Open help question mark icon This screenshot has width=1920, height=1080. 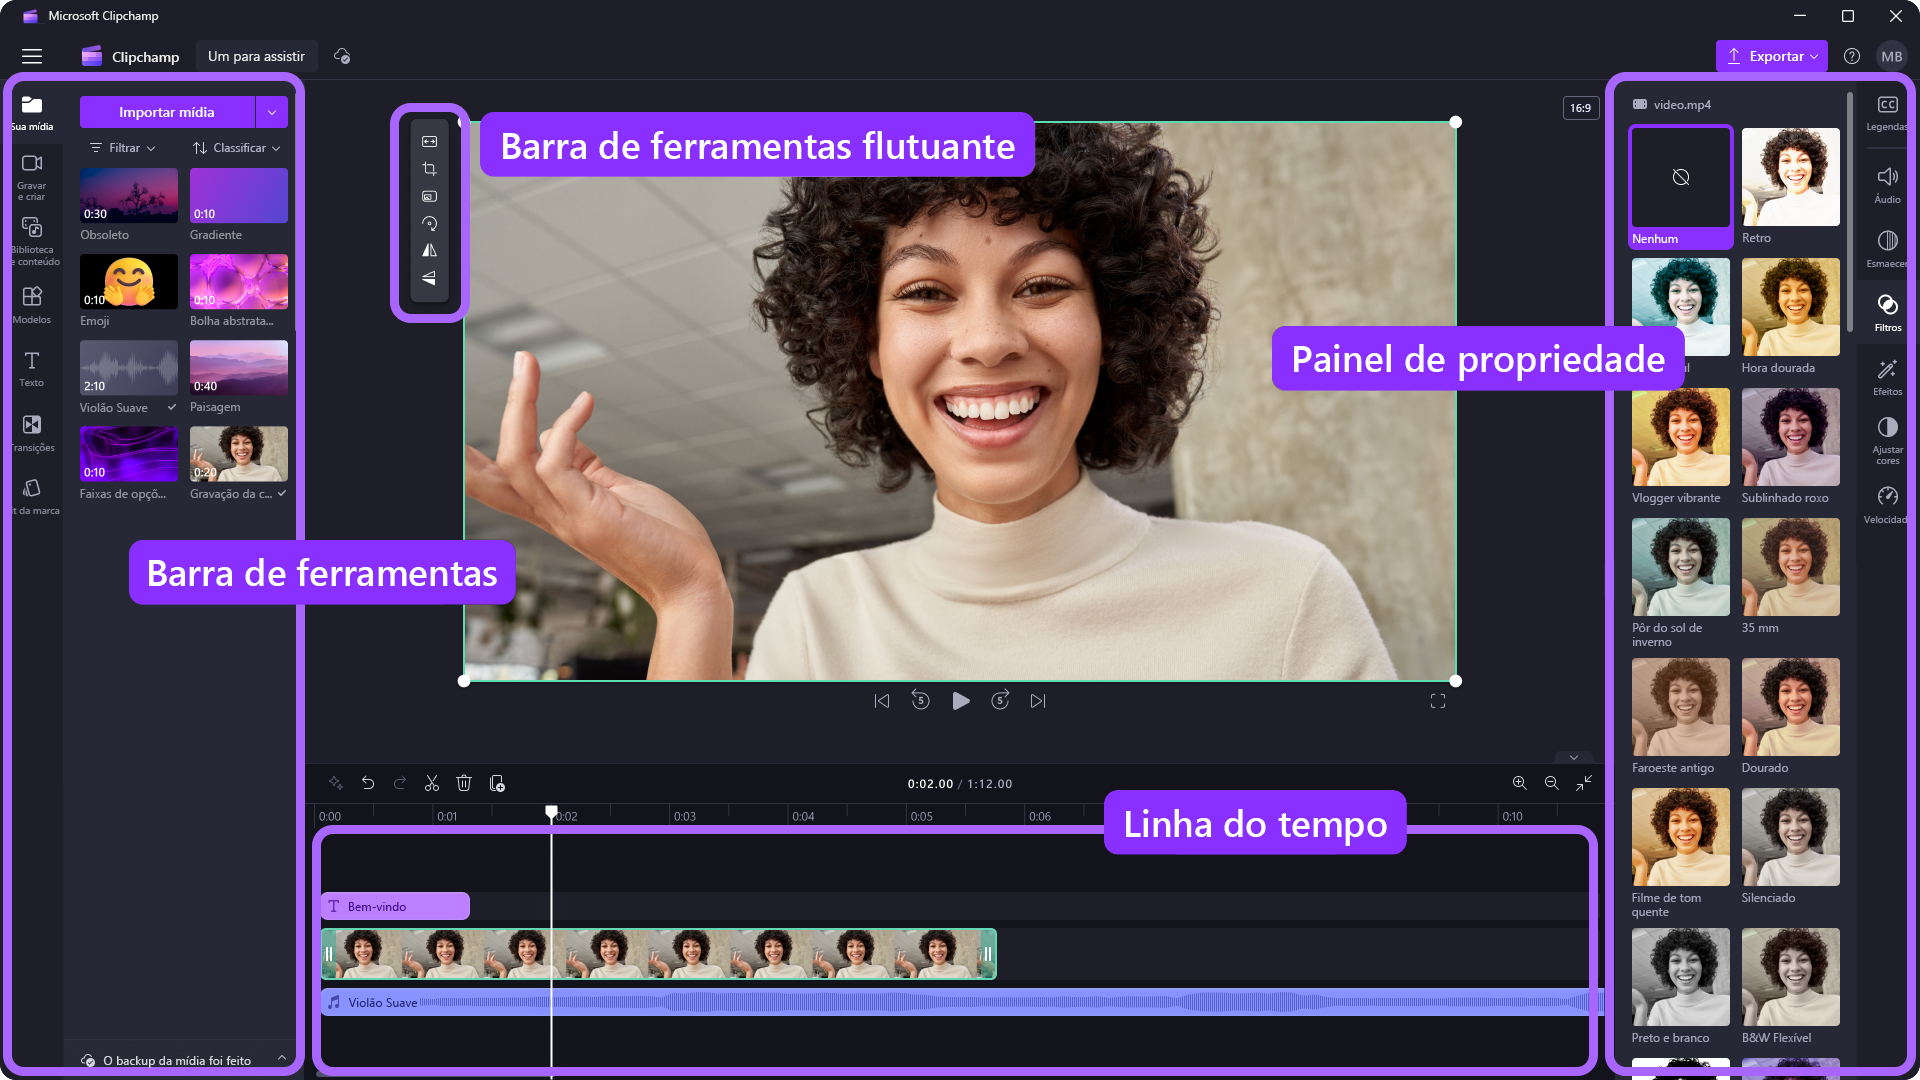point(1852,56)
